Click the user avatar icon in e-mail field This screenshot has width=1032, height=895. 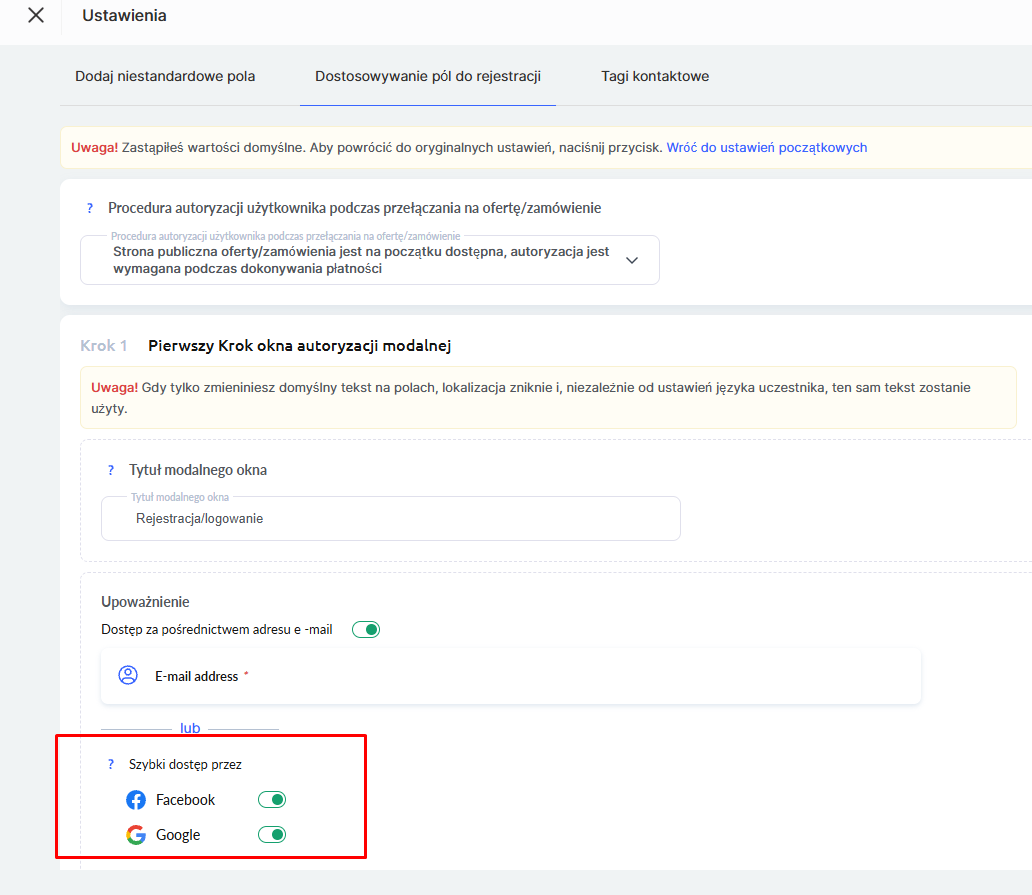128,676
